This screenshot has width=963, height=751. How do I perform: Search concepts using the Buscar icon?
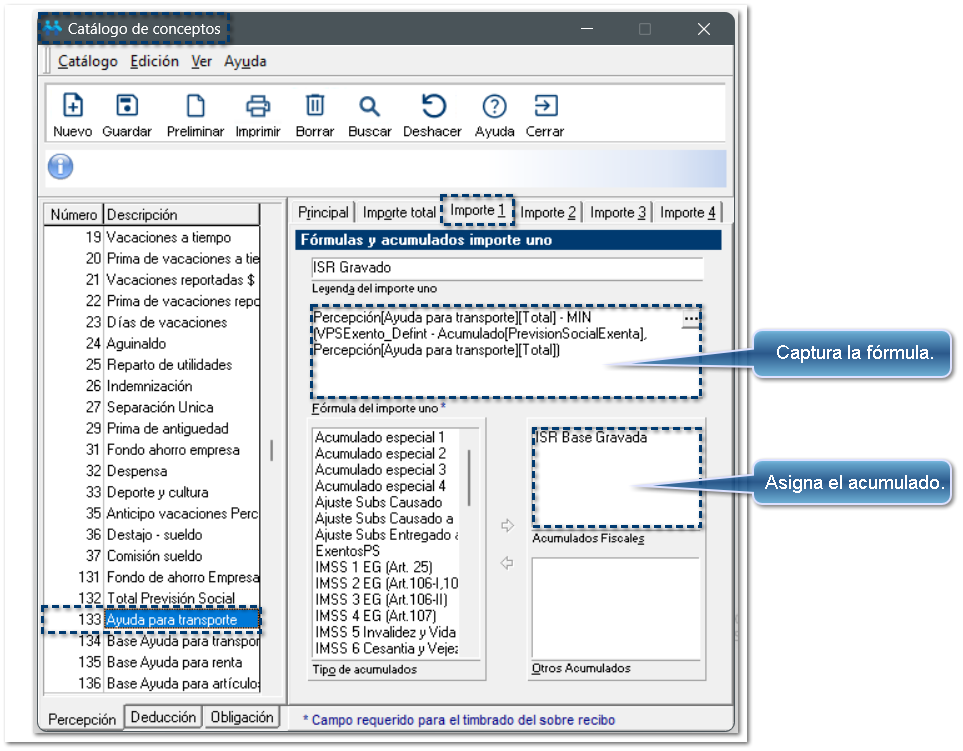click(370, 106)
